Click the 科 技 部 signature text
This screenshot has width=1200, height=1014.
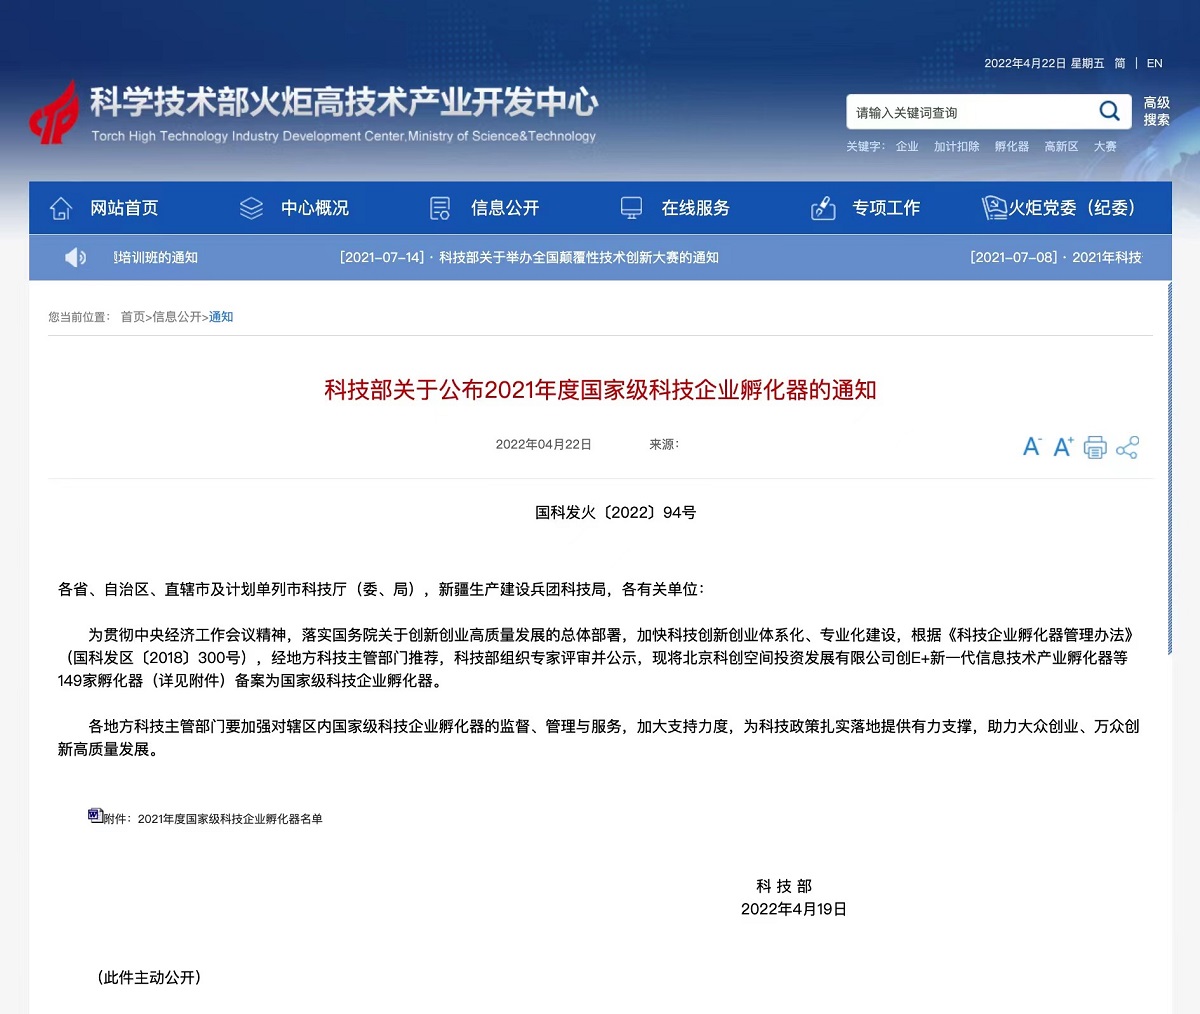pos(784,886)
